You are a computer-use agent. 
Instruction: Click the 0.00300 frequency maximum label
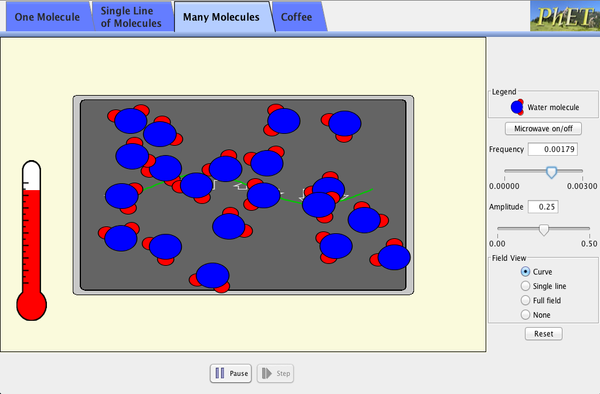pos(582,186)
